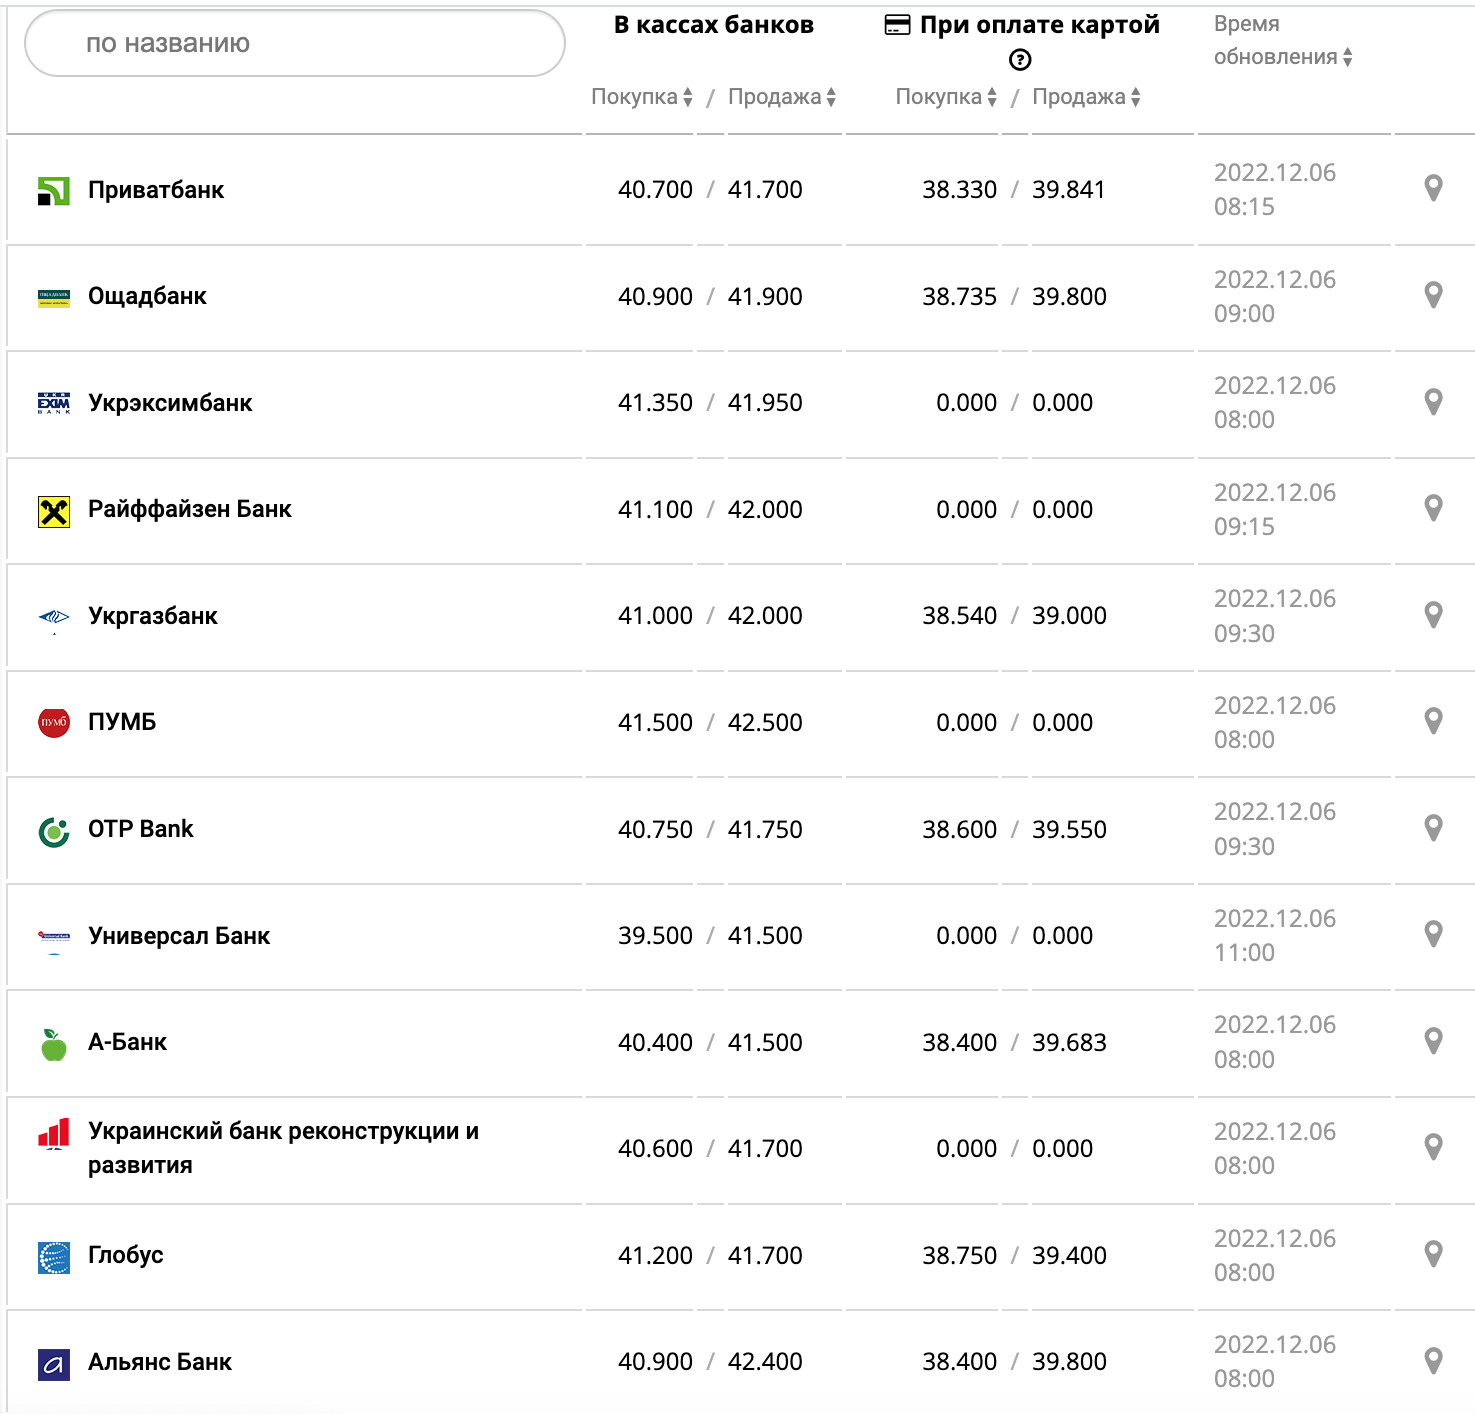1475x1414 pixels.
Task: Click the А-Банк green apple logo
Action: [54, 1044]
